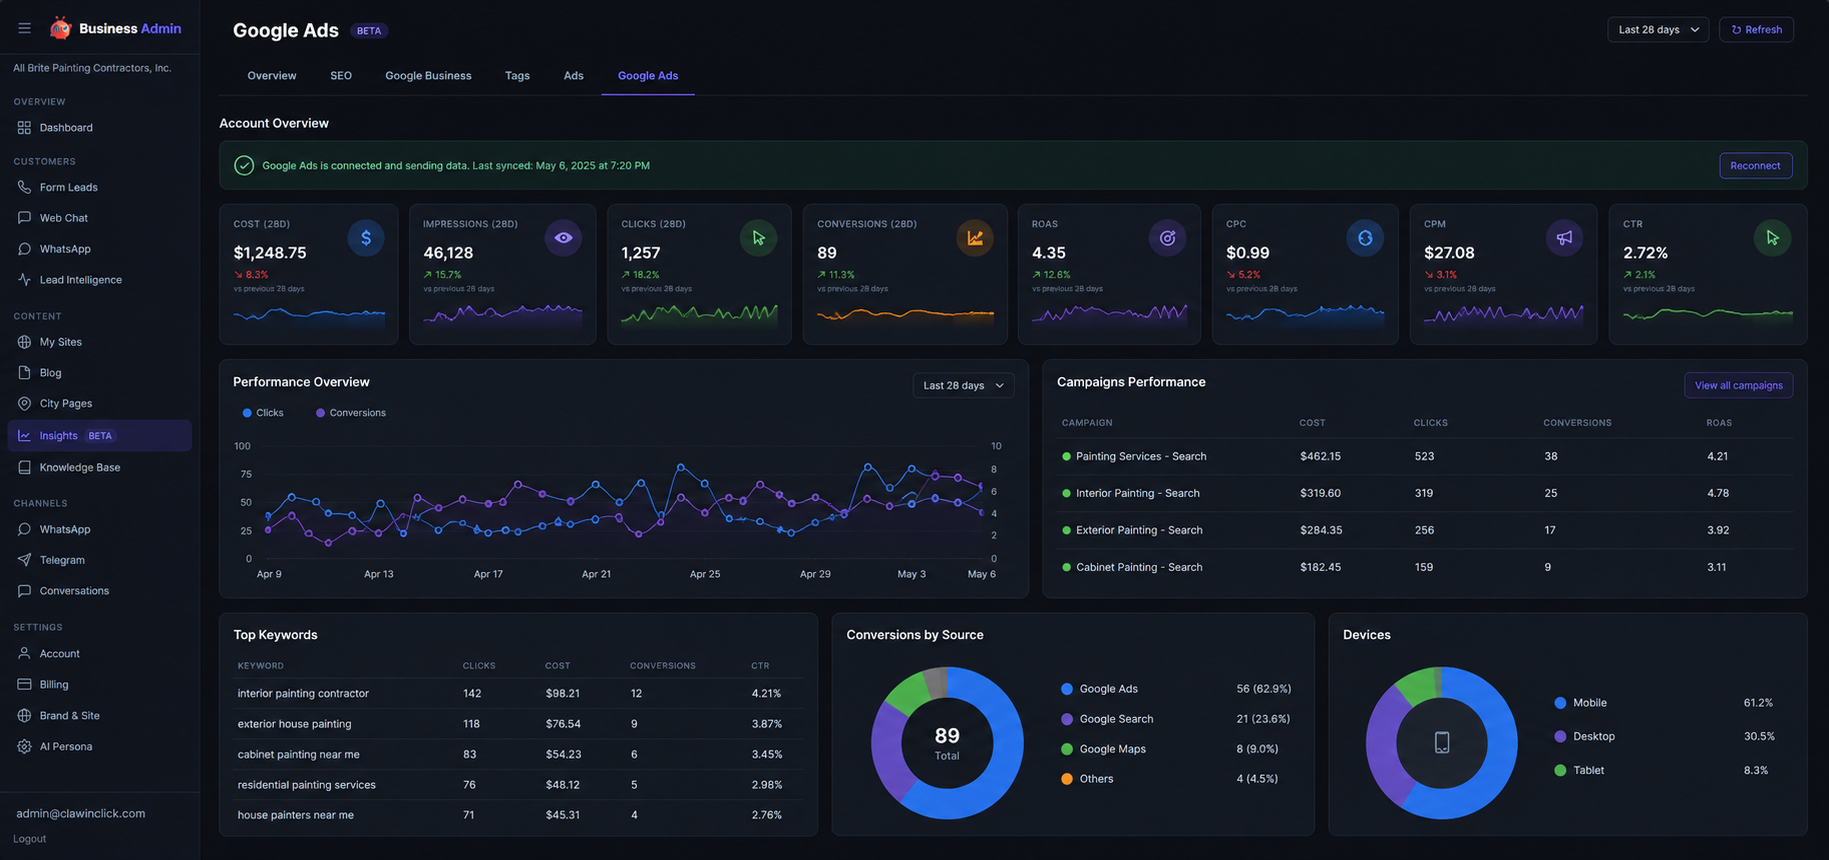This screenshot has width=1829, height=860.
Task: Switch to the Overview tab
Action: (272, 76)
